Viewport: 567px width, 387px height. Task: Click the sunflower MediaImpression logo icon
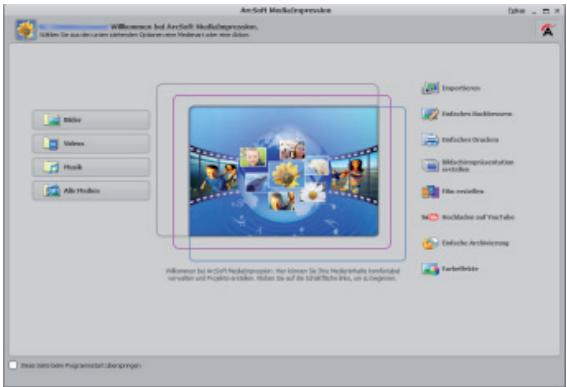pos(26,30)
